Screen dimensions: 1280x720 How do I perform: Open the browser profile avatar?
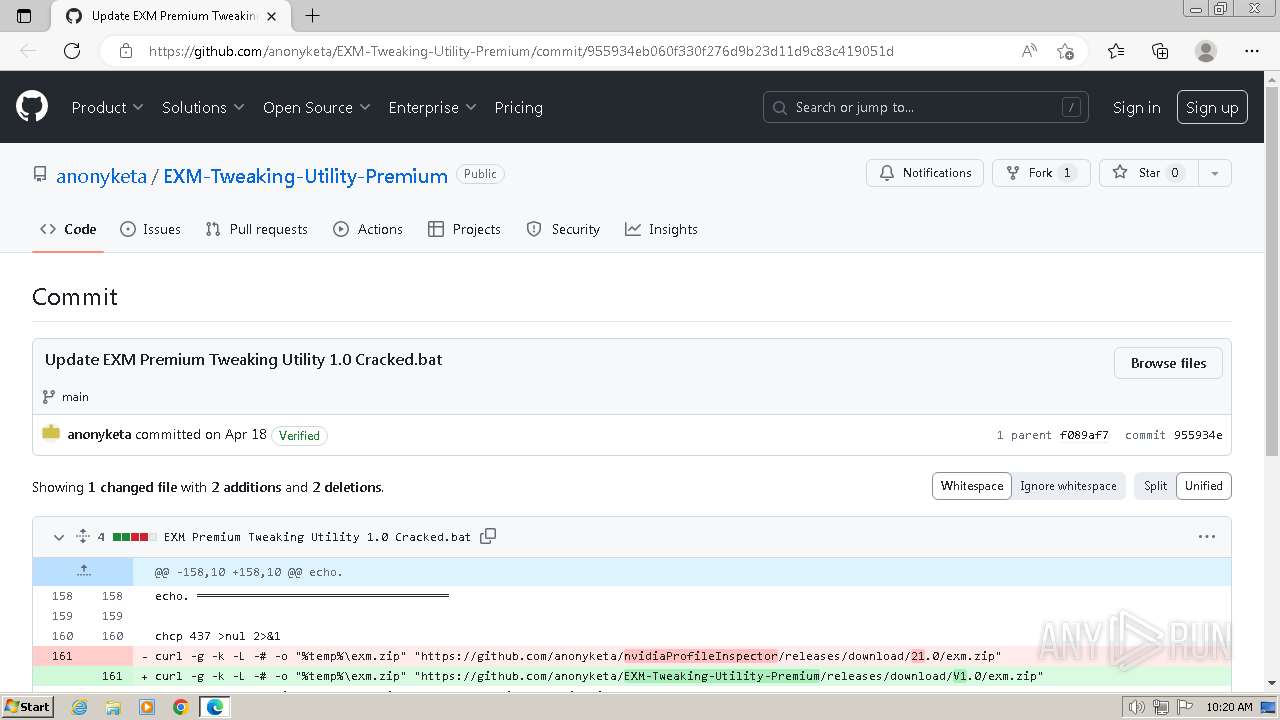[1206, 51]
